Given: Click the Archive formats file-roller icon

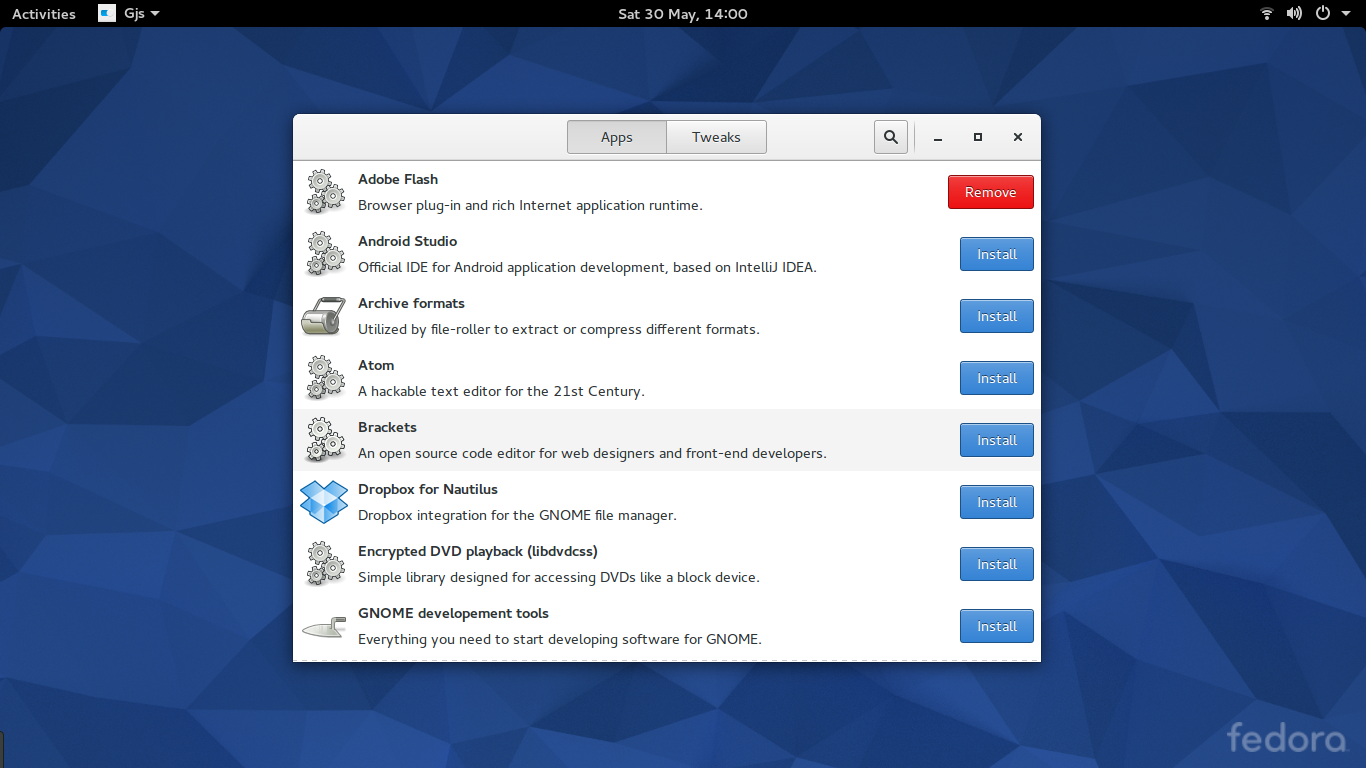Looking at the screenshot, I should click(324, 316).
